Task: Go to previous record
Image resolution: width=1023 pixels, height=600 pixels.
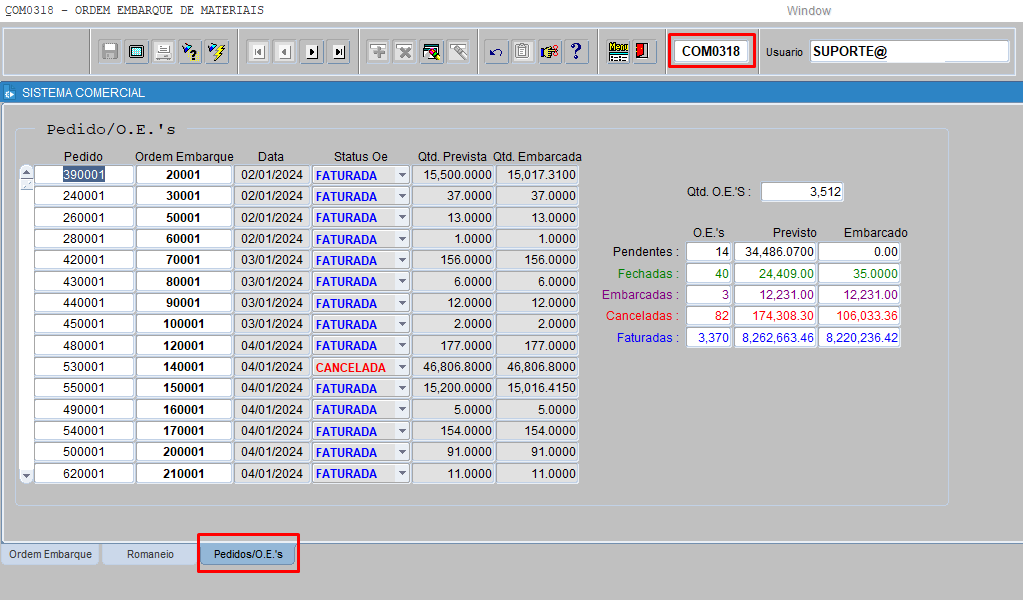Action: pos(285,52)
